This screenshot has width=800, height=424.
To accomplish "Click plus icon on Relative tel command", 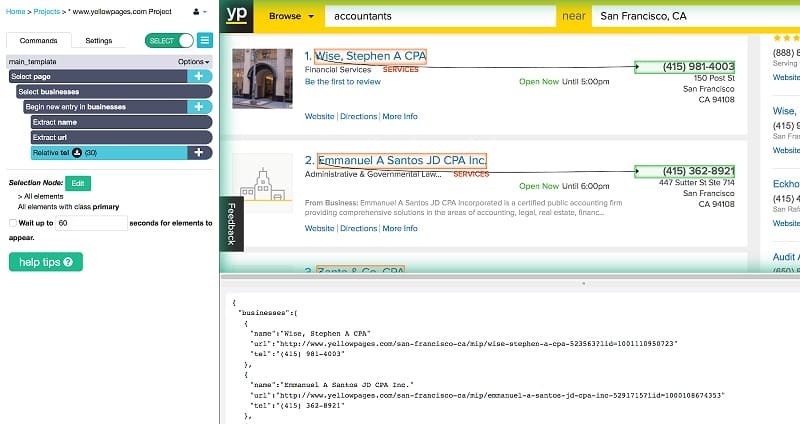I will click(x=199, y=153).
